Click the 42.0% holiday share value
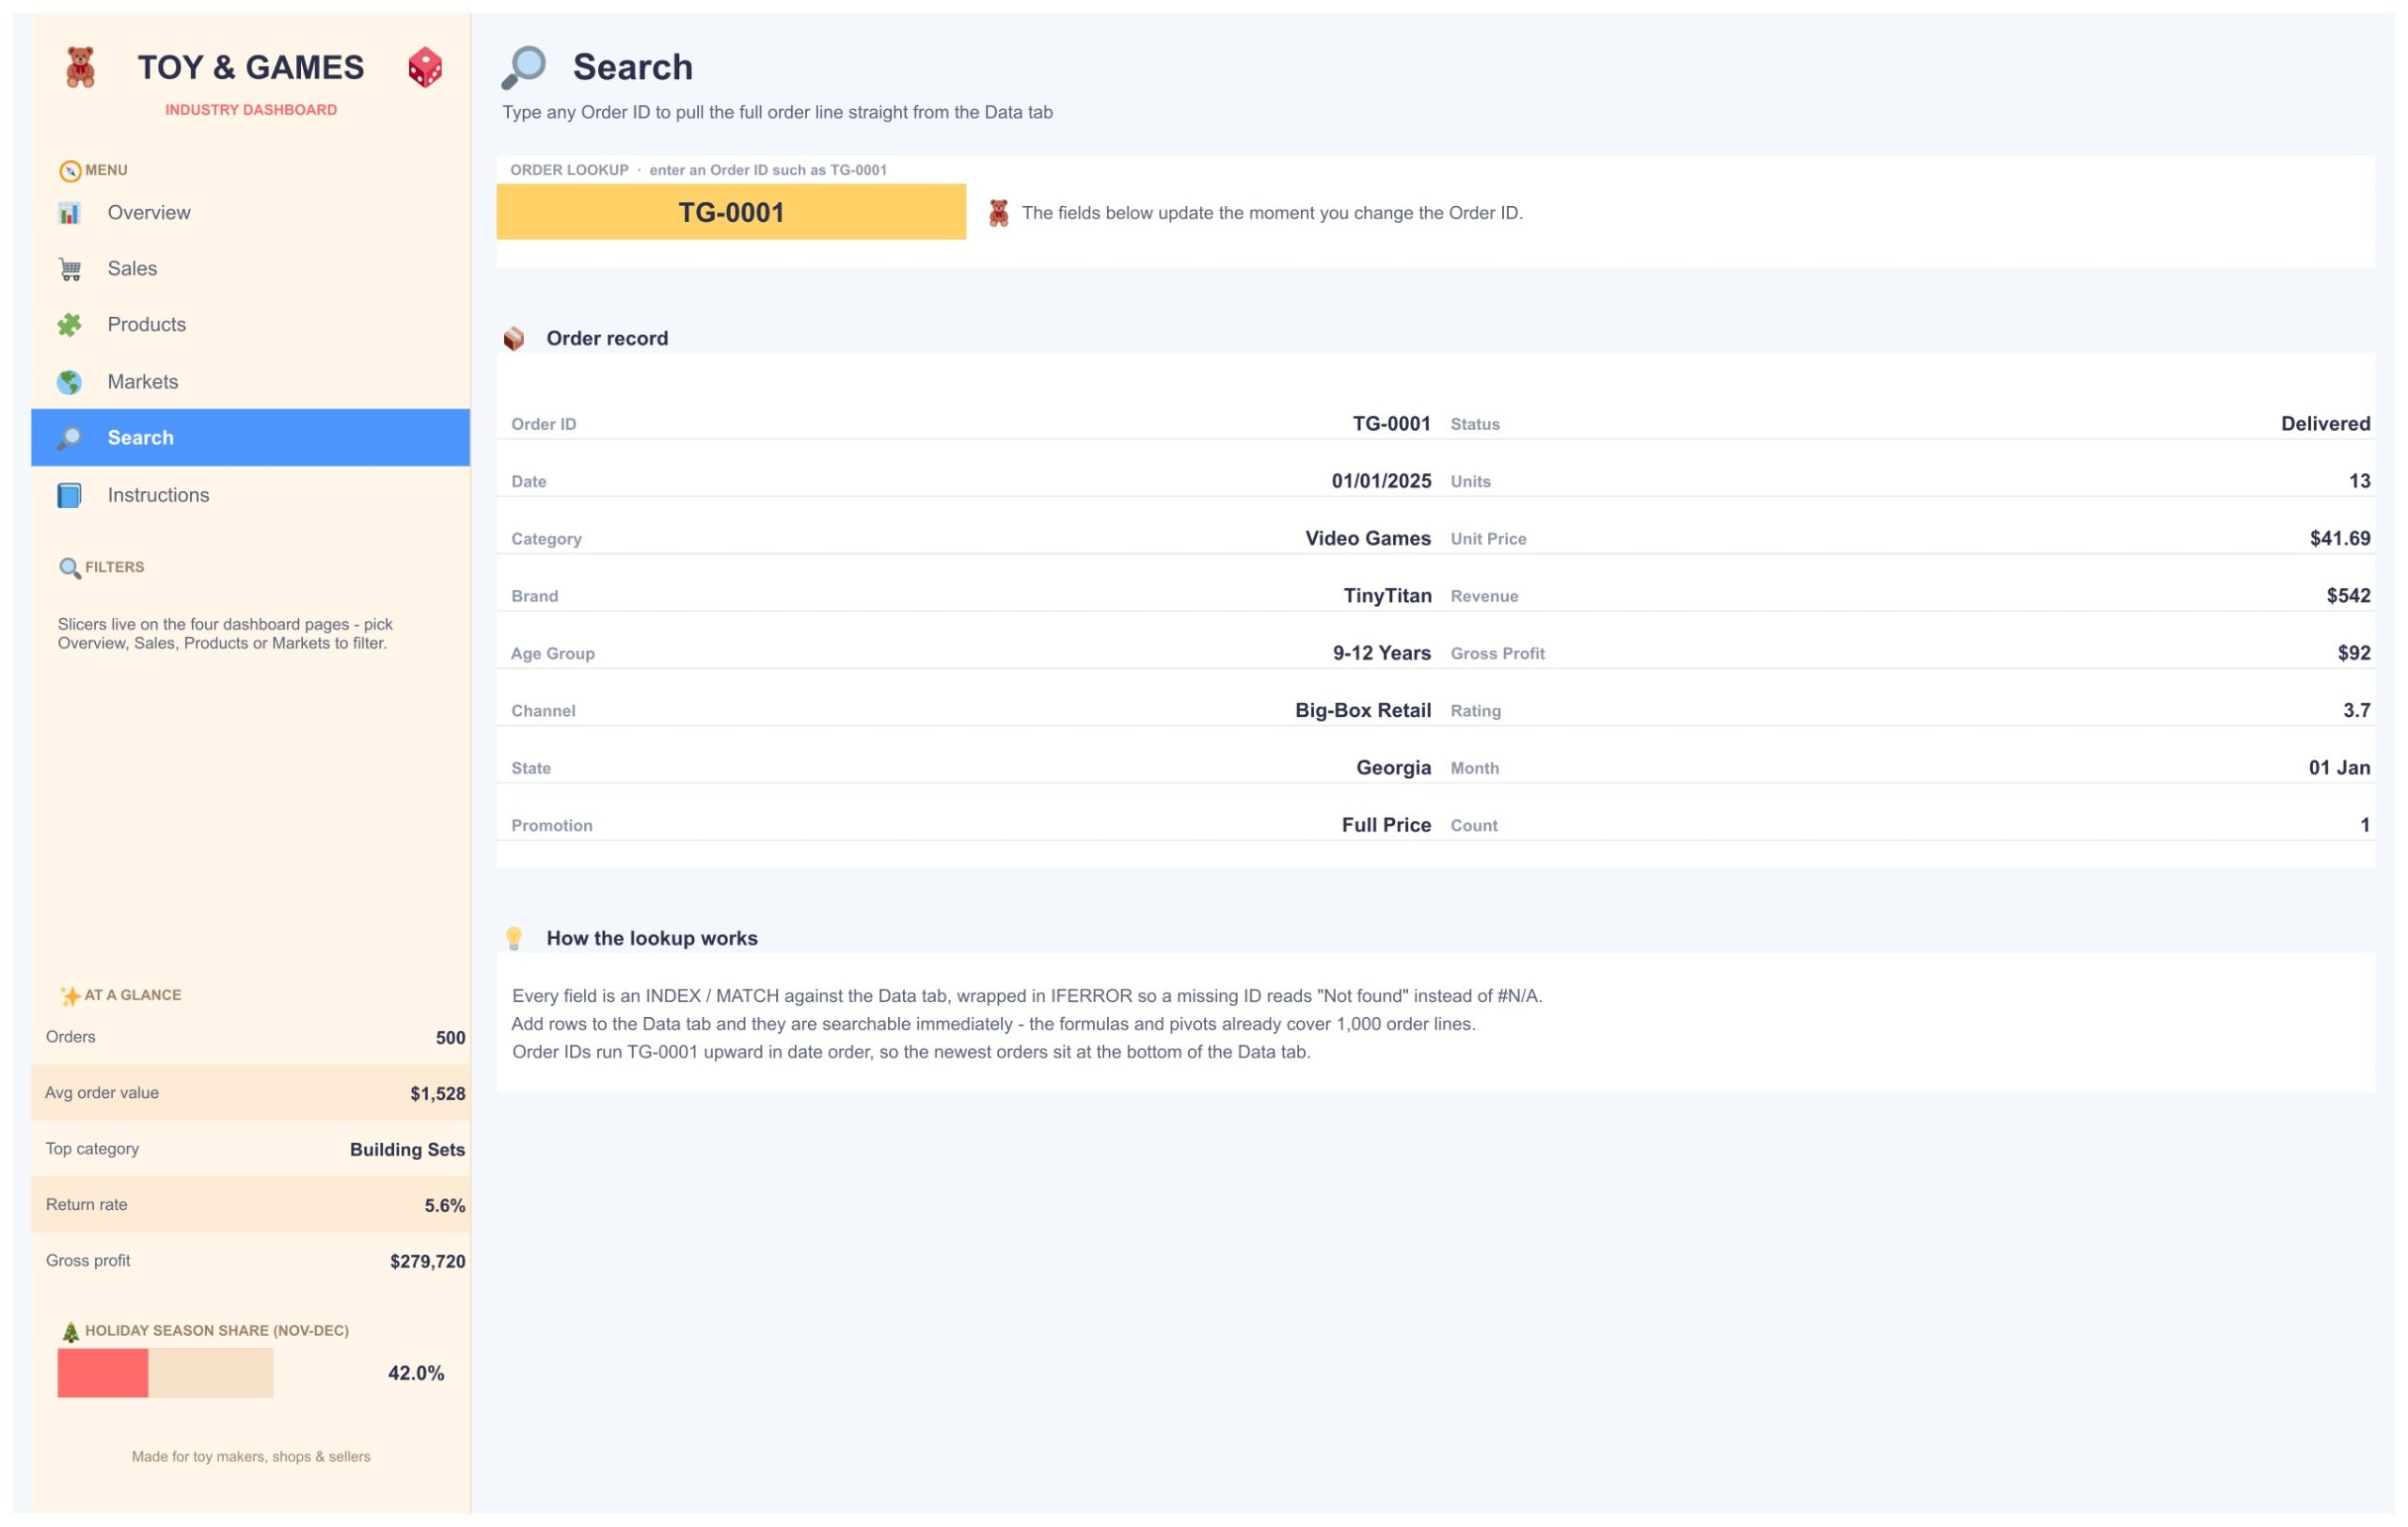 (416, 1374)
